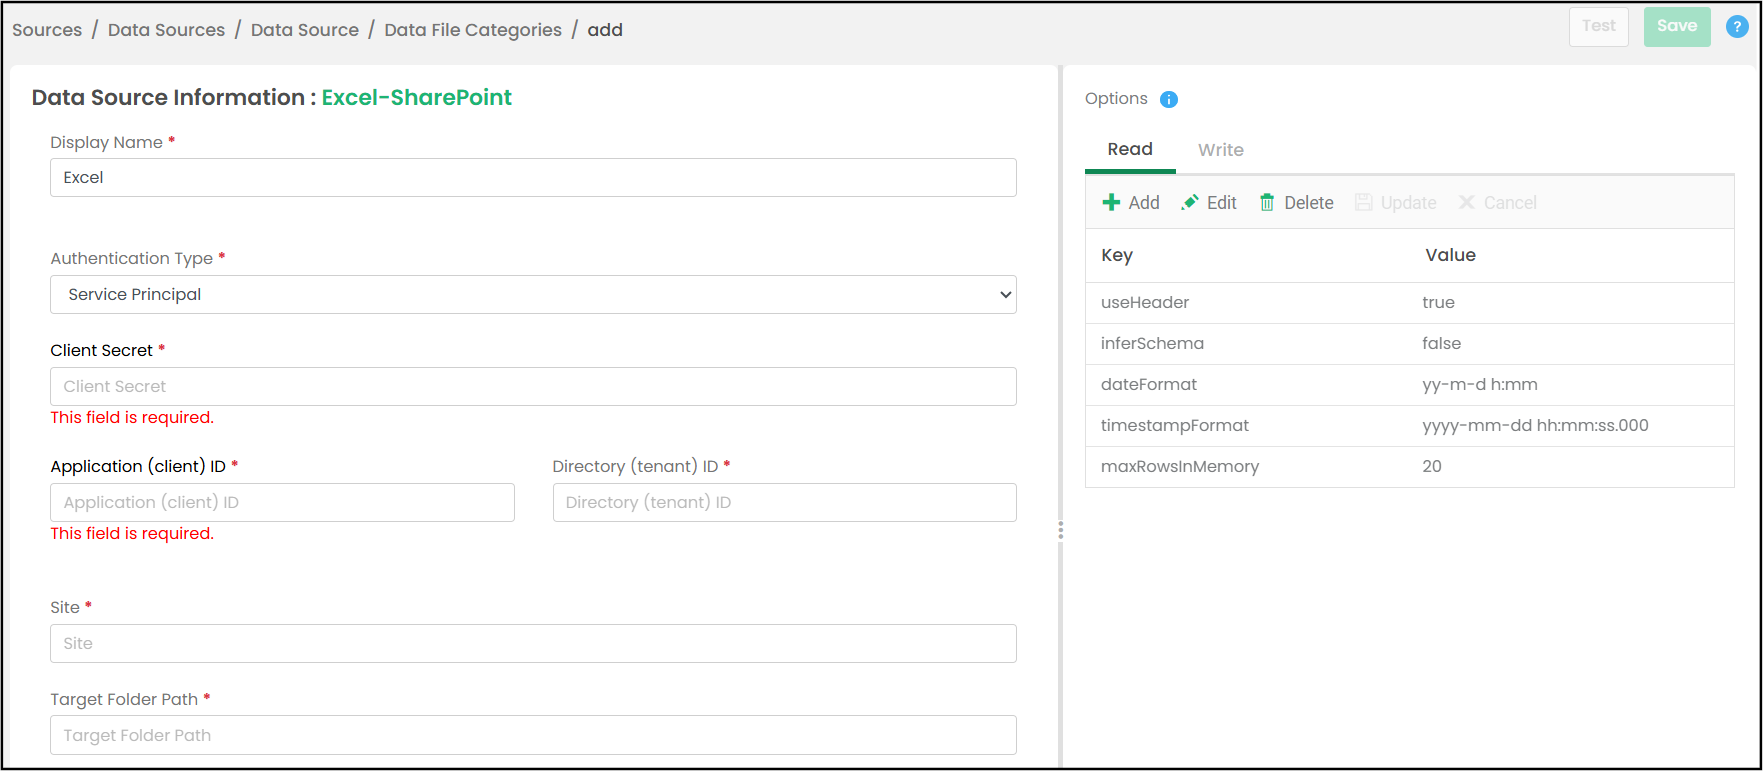Image resolution: width=1763 pixels, height=771 pixels.
Task: Switch to the Write tab
Action: [x=1221, y=150]
